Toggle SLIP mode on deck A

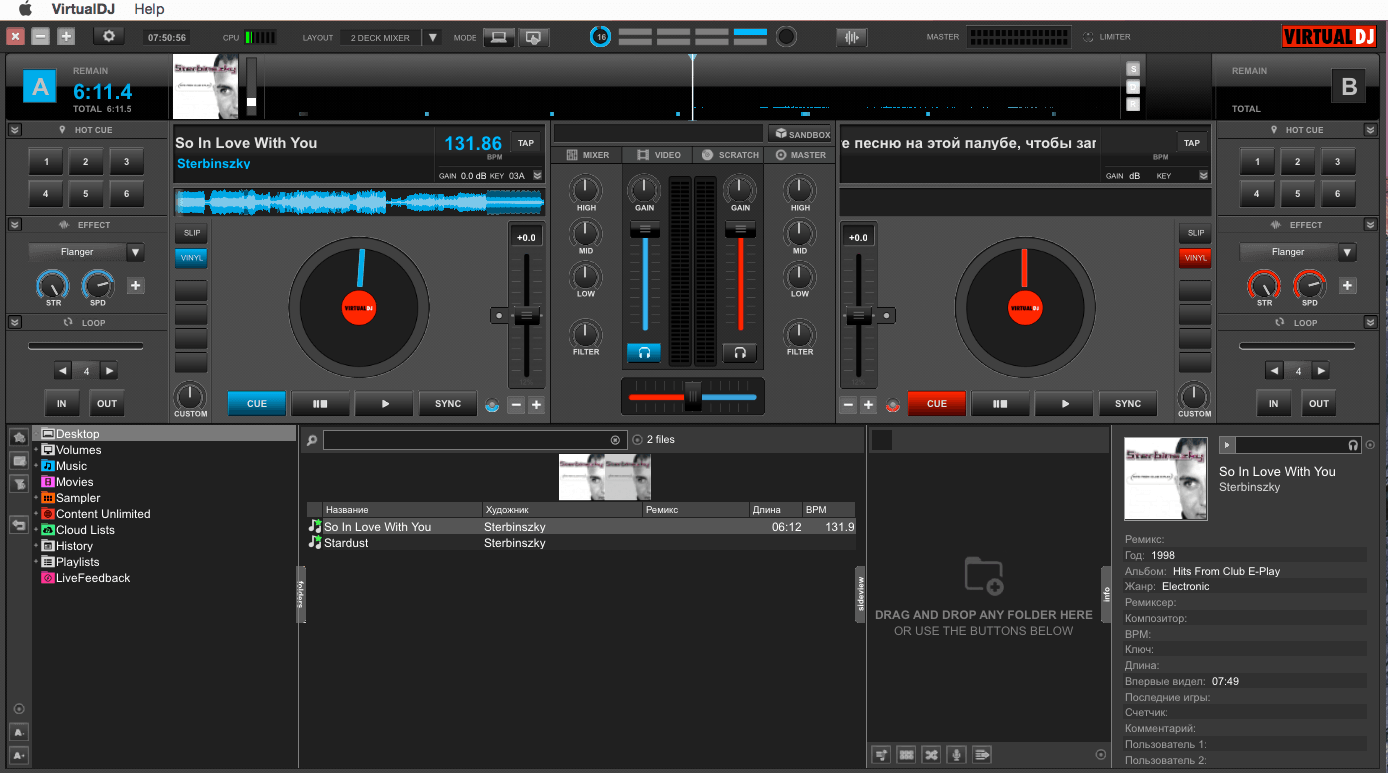coord(191,233)
